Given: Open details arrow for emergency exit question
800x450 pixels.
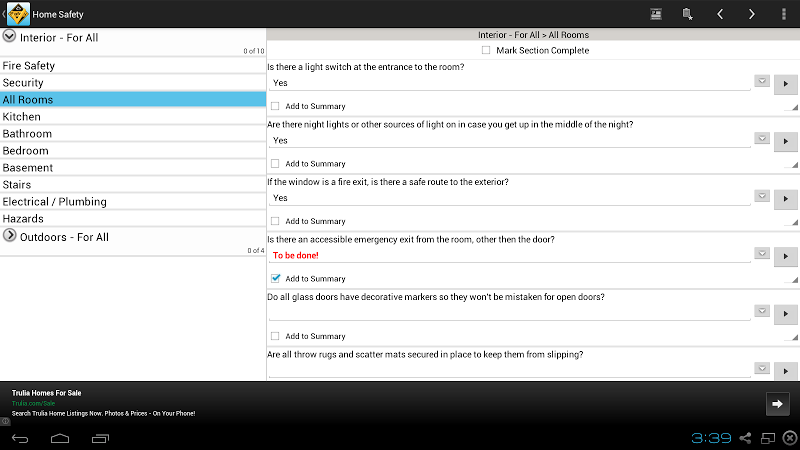Looking at the screenshot, I should pos(786,256).
